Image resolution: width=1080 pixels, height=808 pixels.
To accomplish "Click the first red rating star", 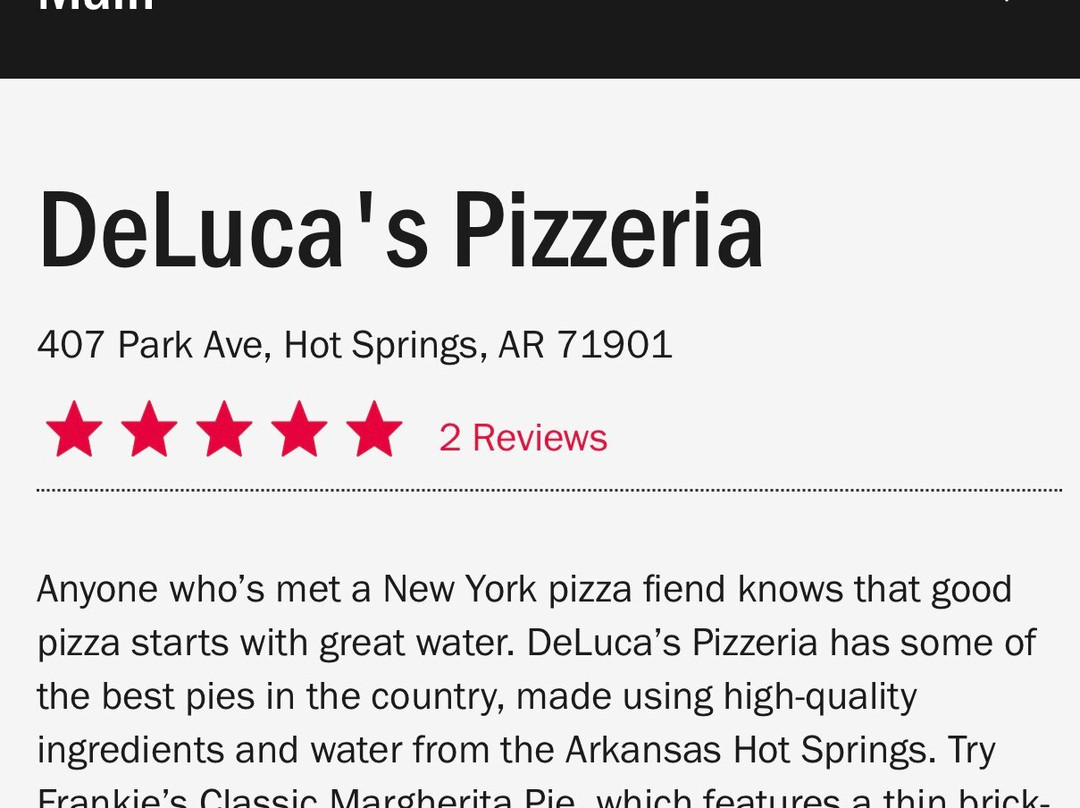I will tap(74, 430).
